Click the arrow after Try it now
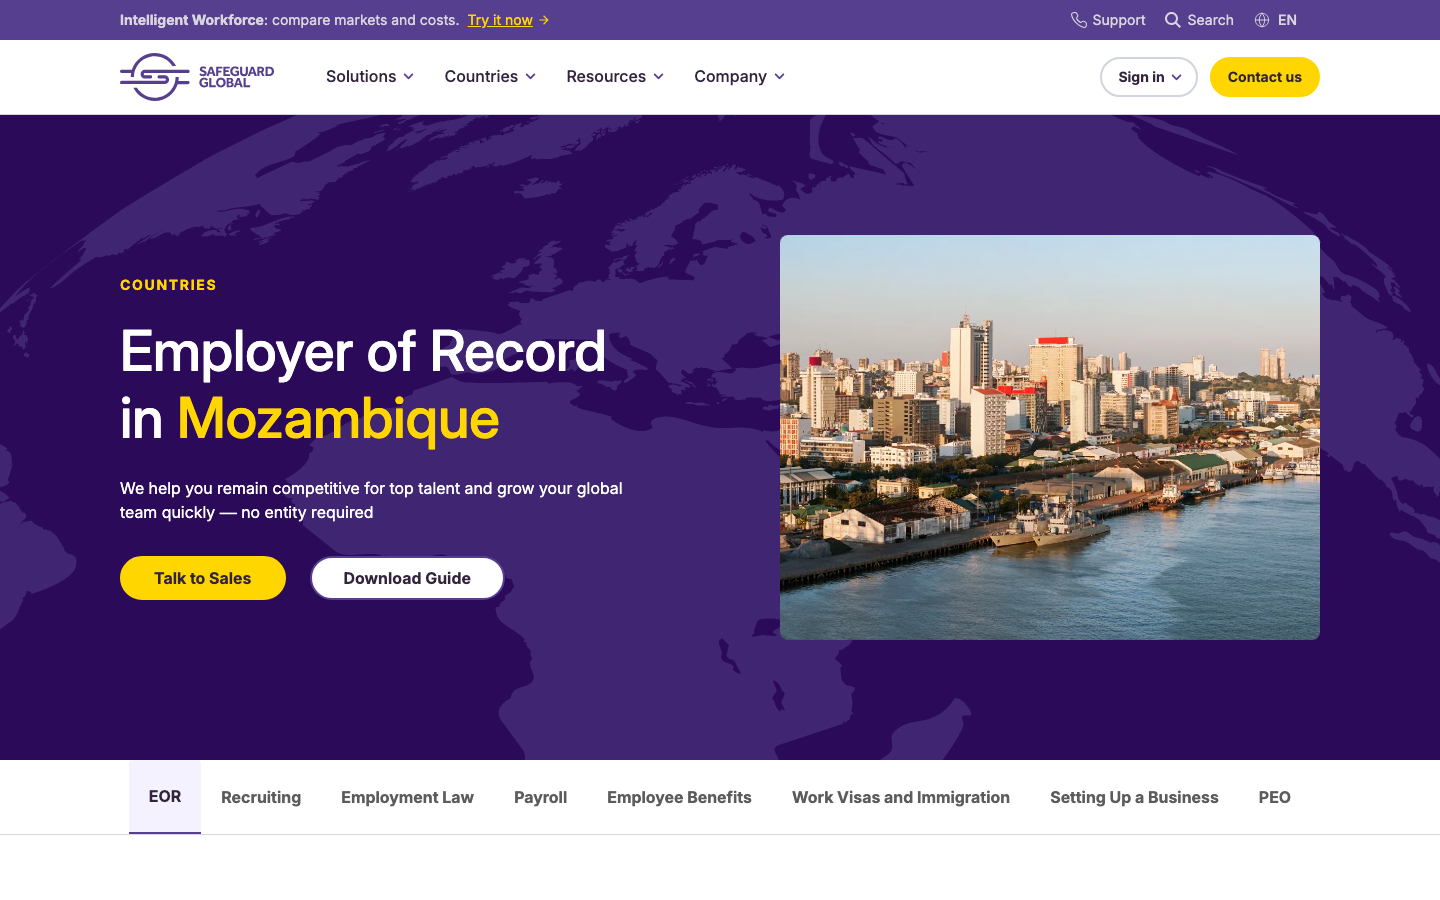The image size is (1440, 900). click(544, 20)
